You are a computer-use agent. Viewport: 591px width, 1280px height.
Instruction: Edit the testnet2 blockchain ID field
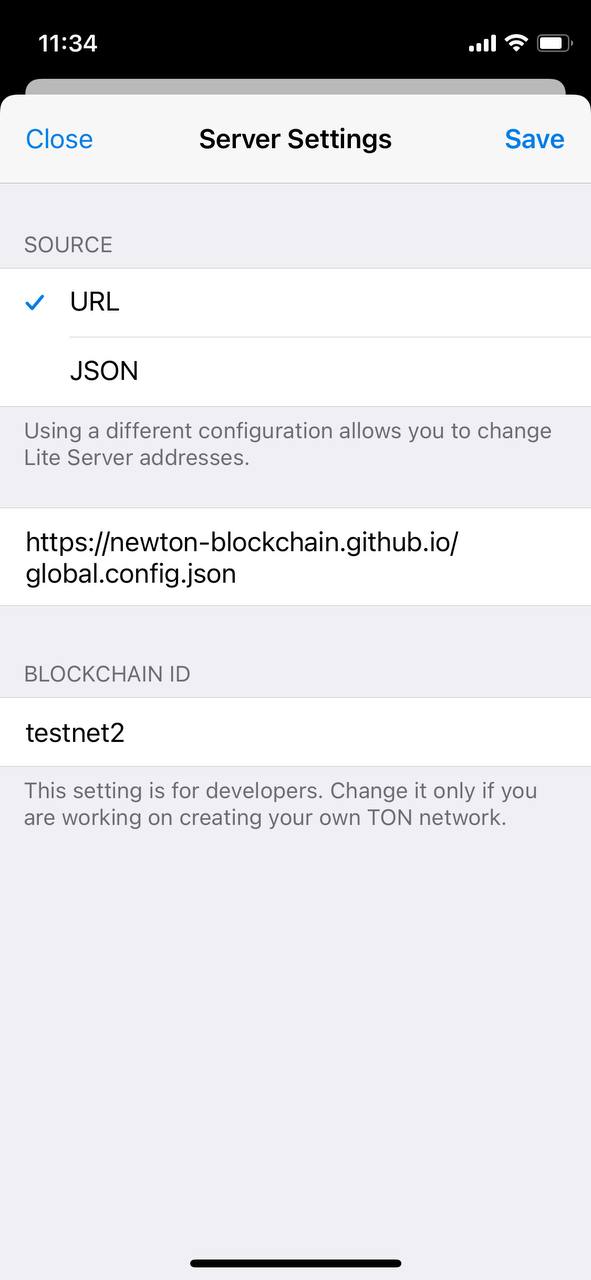pyautogui.click(x=295, y=733)
